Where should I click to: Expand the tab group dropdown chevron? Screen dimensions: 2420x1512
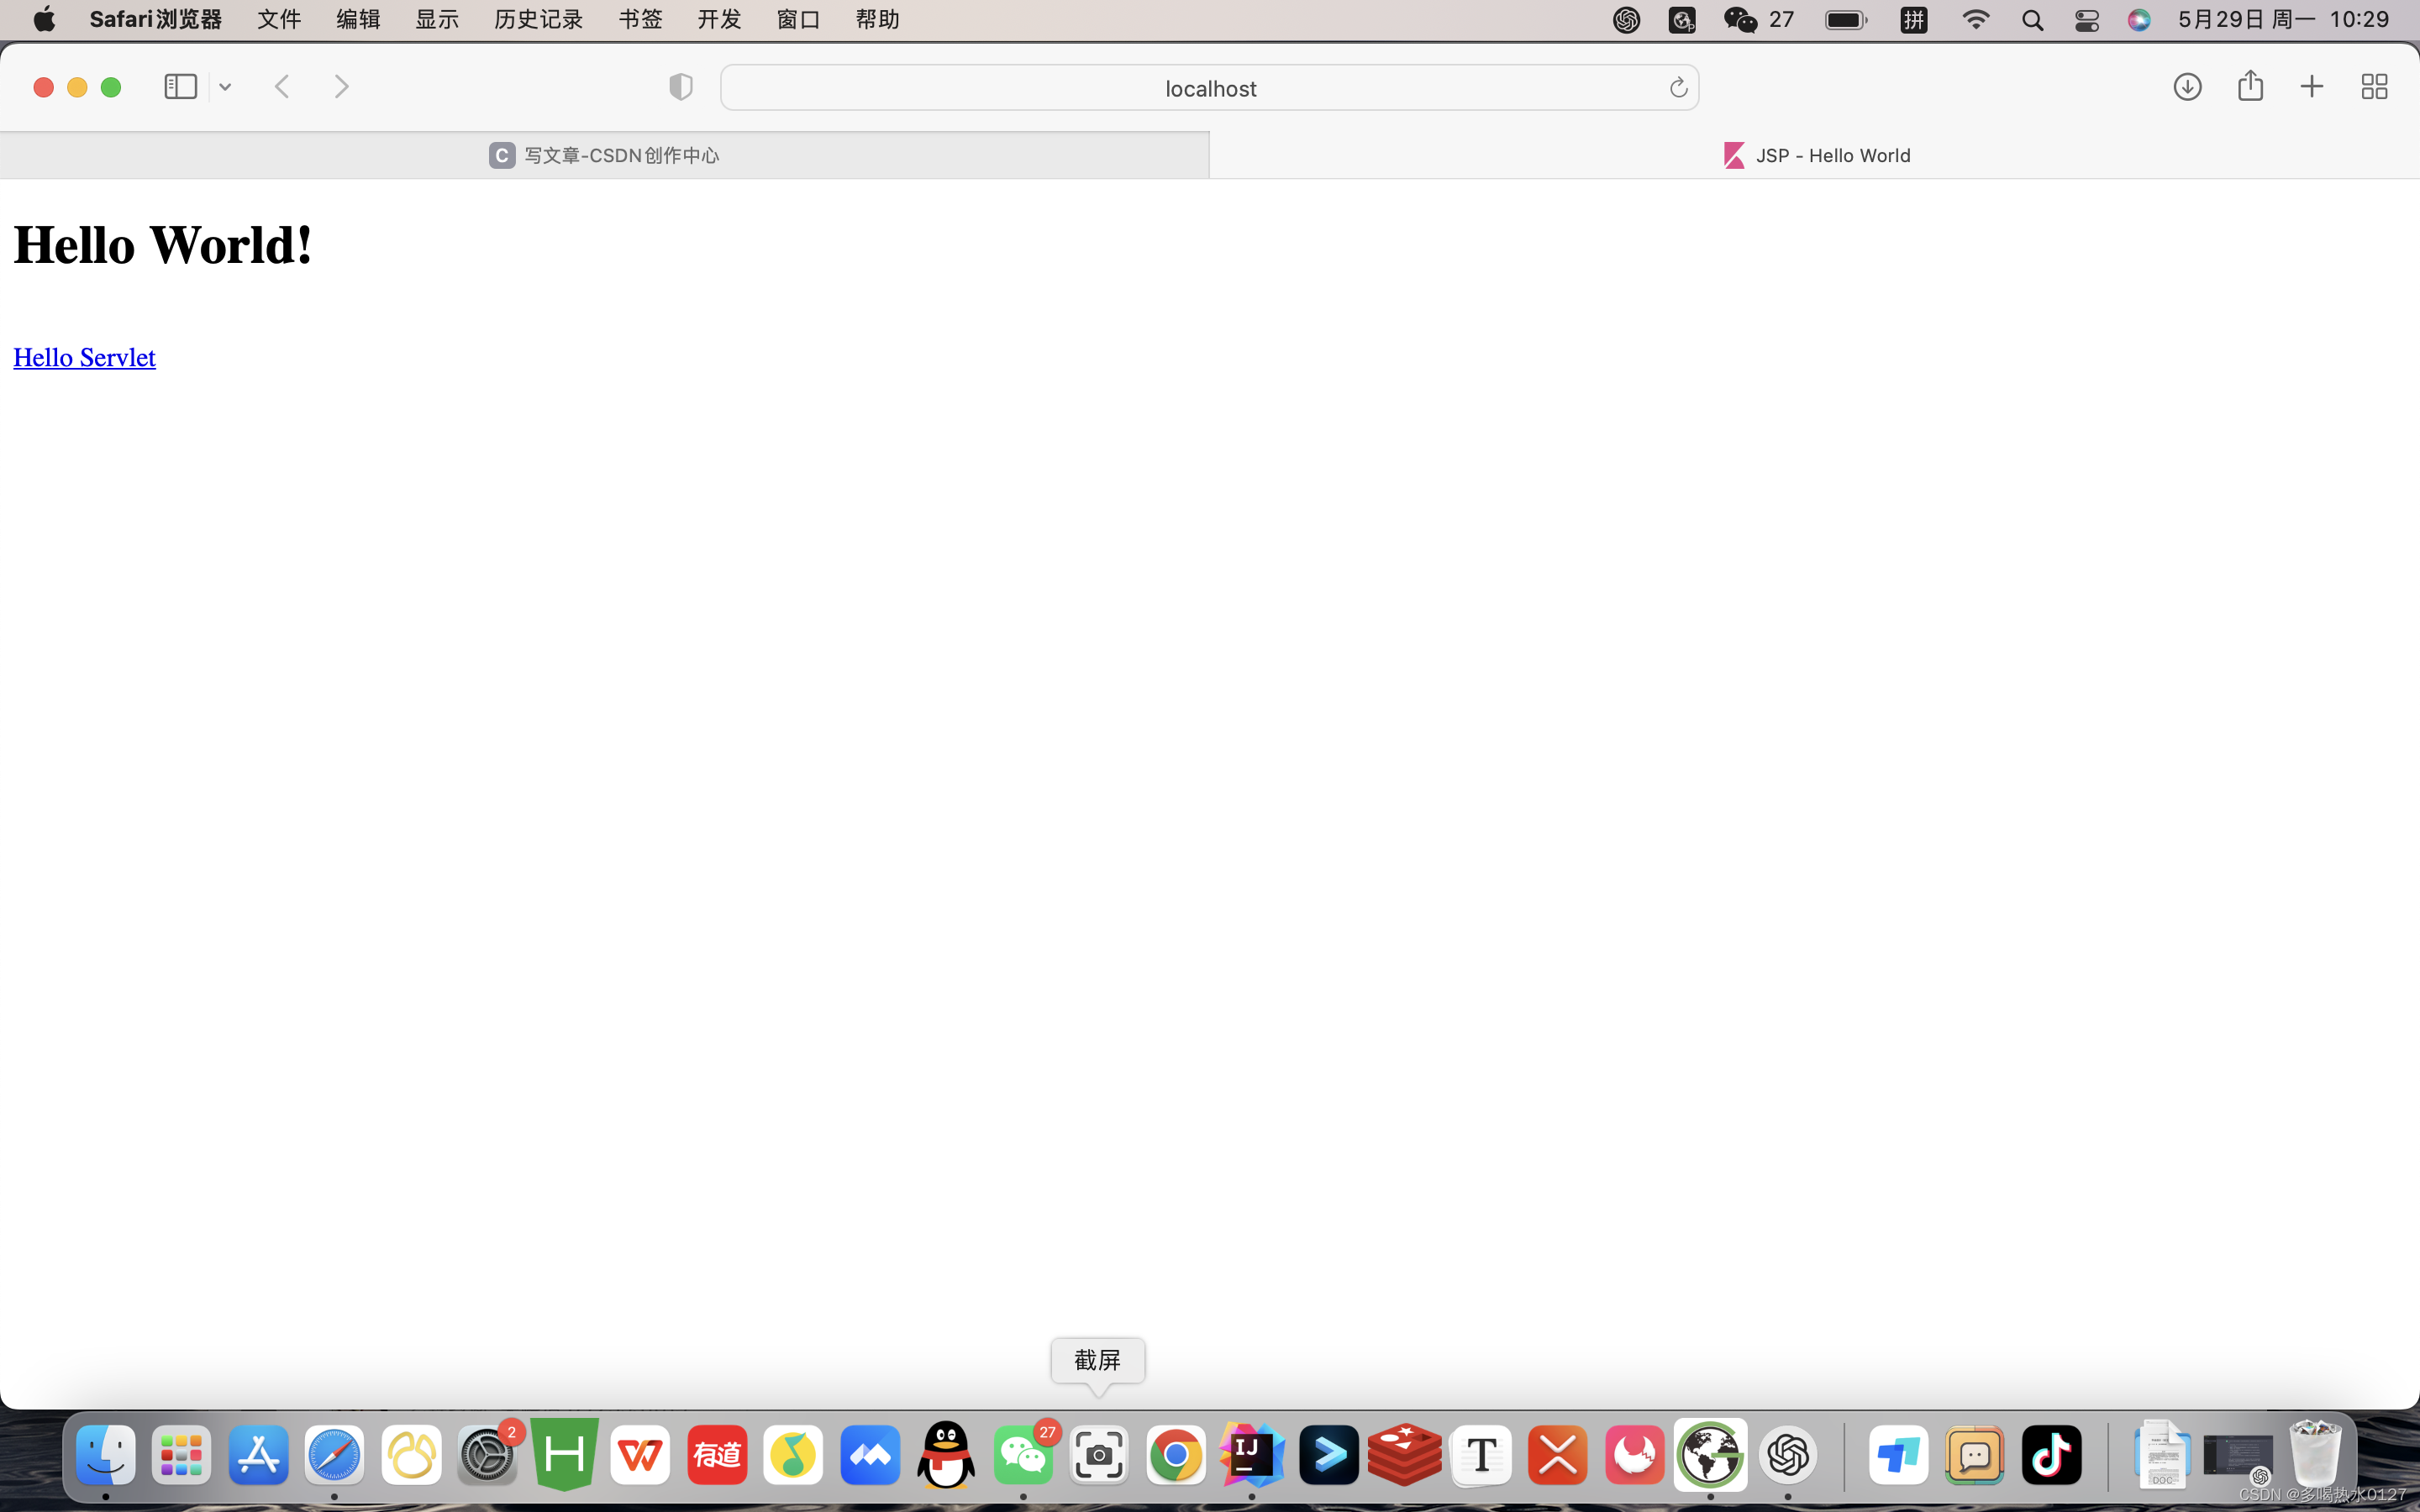(225, 88)
